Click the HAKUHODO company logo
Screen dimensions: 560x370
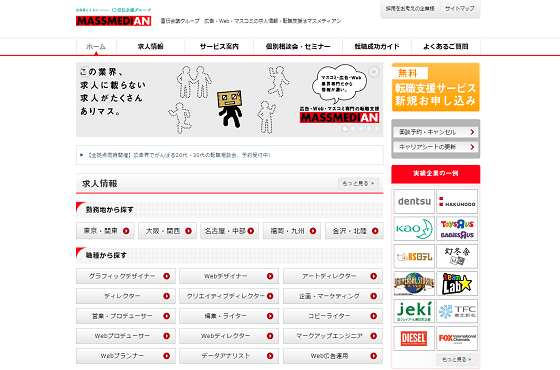pyautogui.click(x=457, y=201)
